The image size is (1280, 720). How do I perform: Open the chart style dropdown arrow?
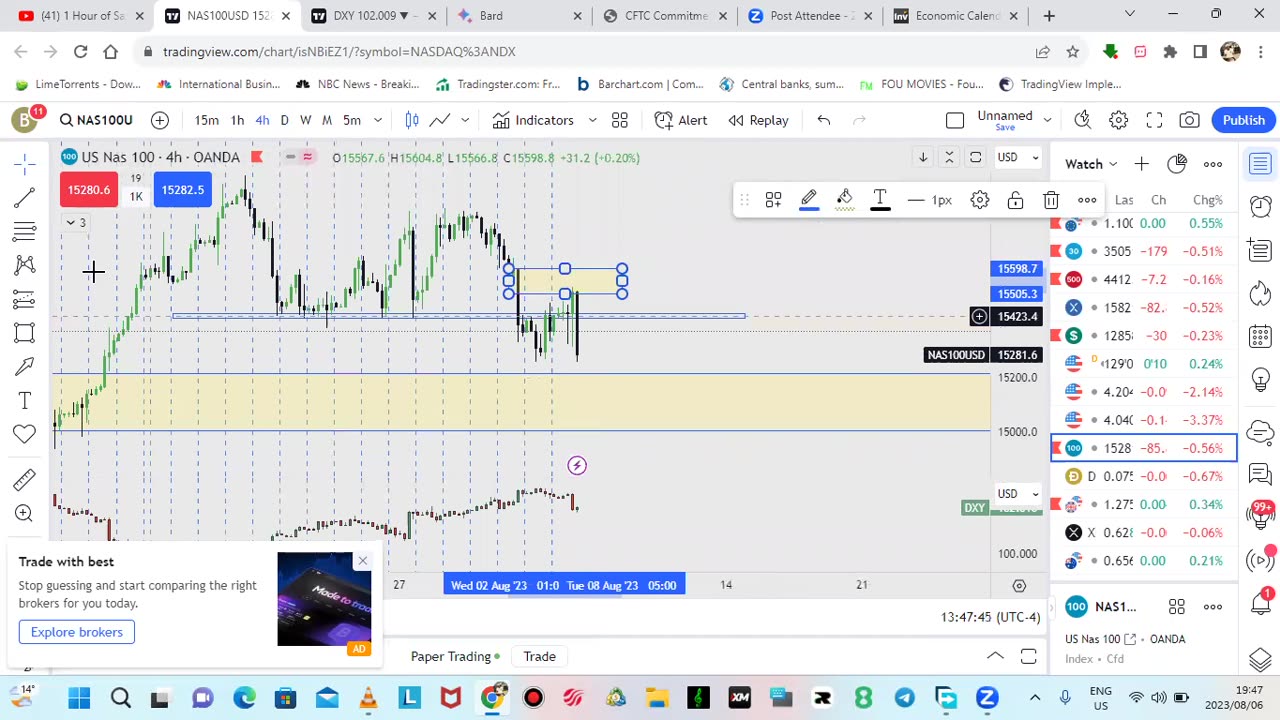pyautogui.click(x=465, y=120)
